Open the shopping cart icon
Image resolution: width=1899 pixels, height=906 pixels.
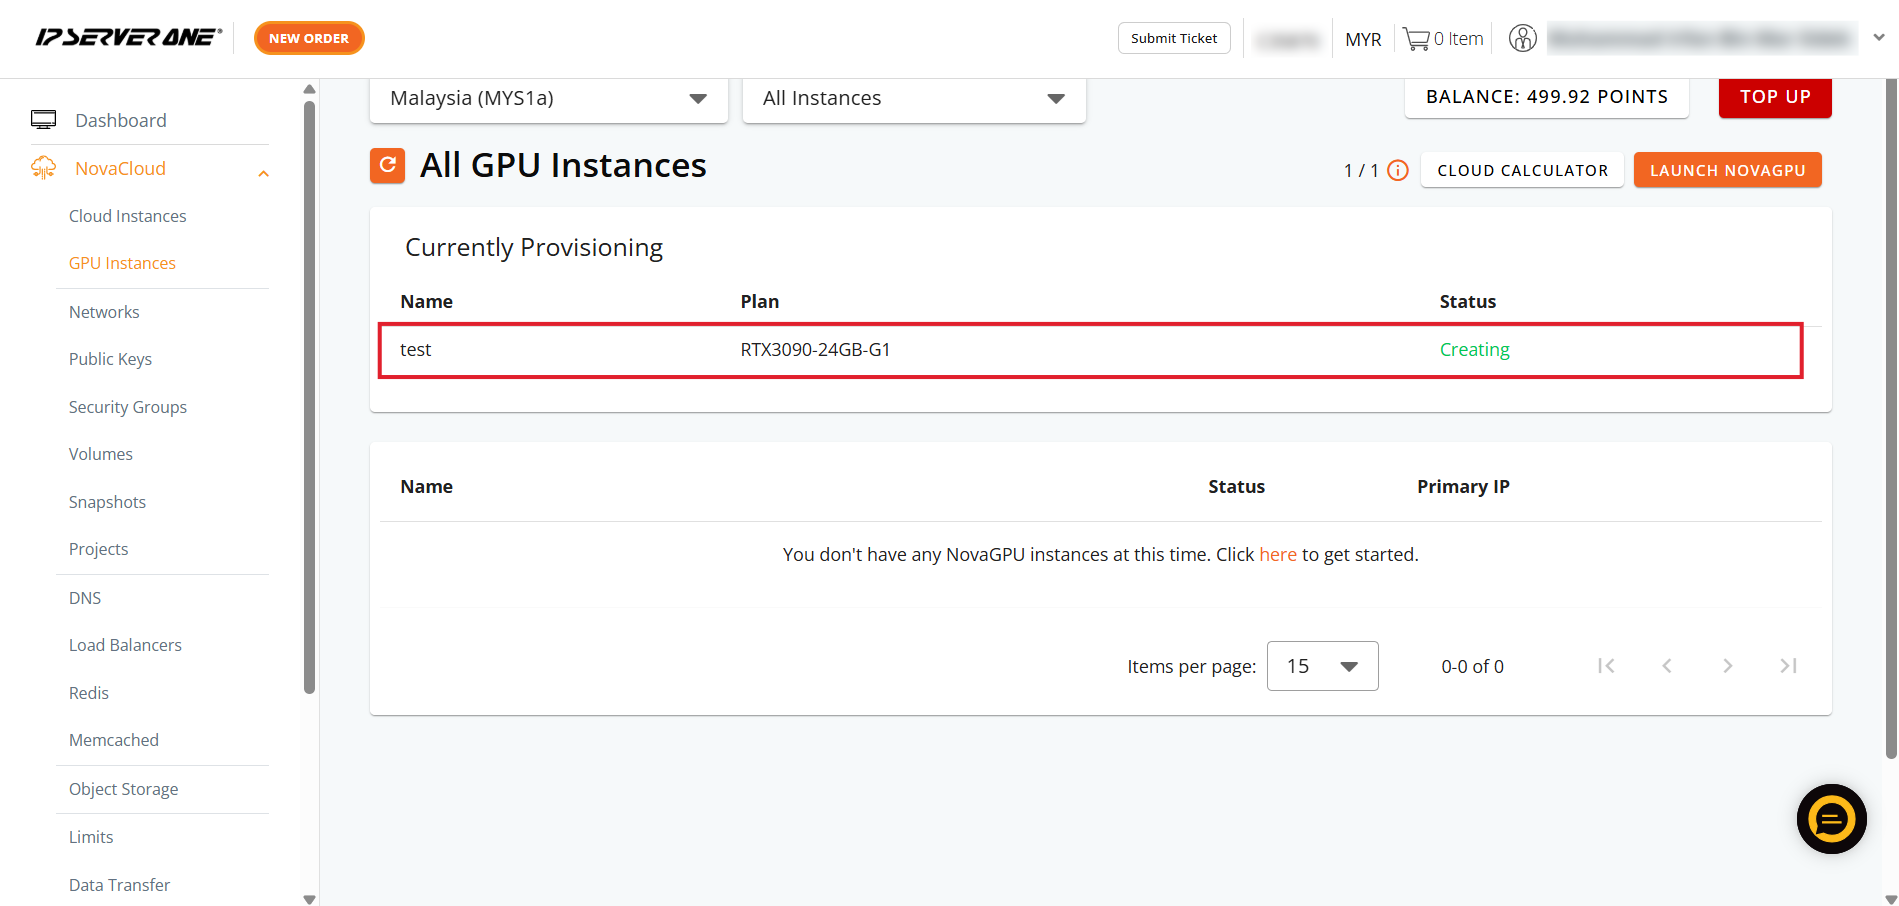click(1416, 39)
